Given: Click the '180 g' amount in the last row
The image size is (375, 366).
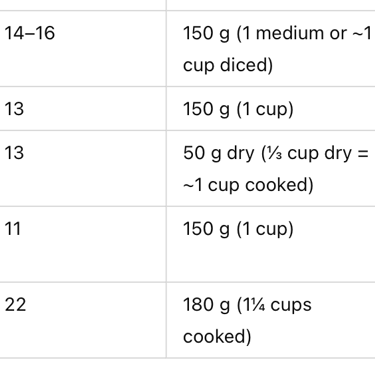Looking at the screenshot, I should pos(207,305).
